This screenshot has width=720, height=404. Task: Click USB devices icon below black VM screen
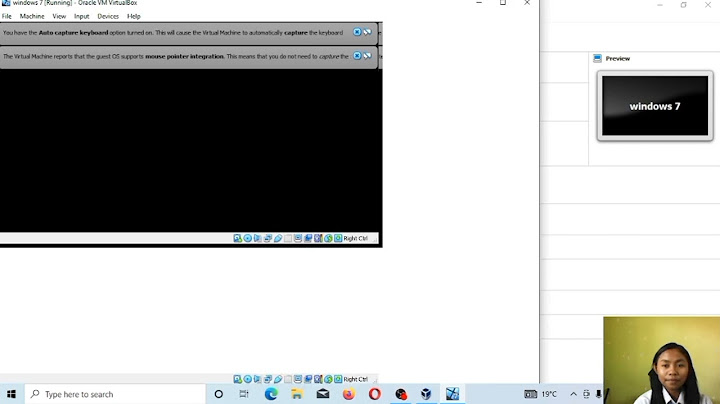point(278,238)
